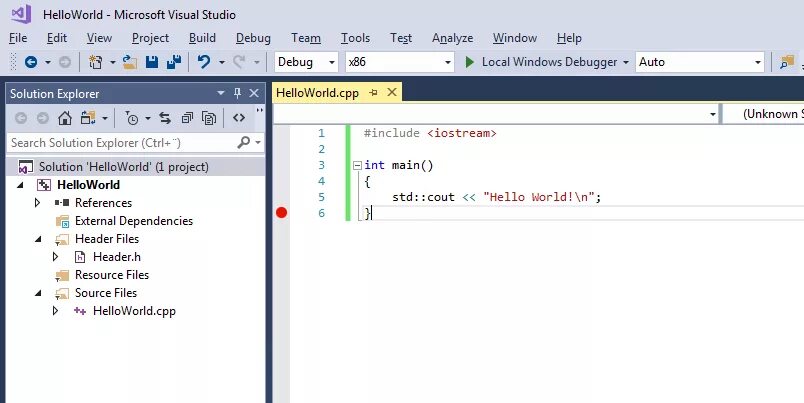Close the Solution Explorer panel

tap(254, 93)
